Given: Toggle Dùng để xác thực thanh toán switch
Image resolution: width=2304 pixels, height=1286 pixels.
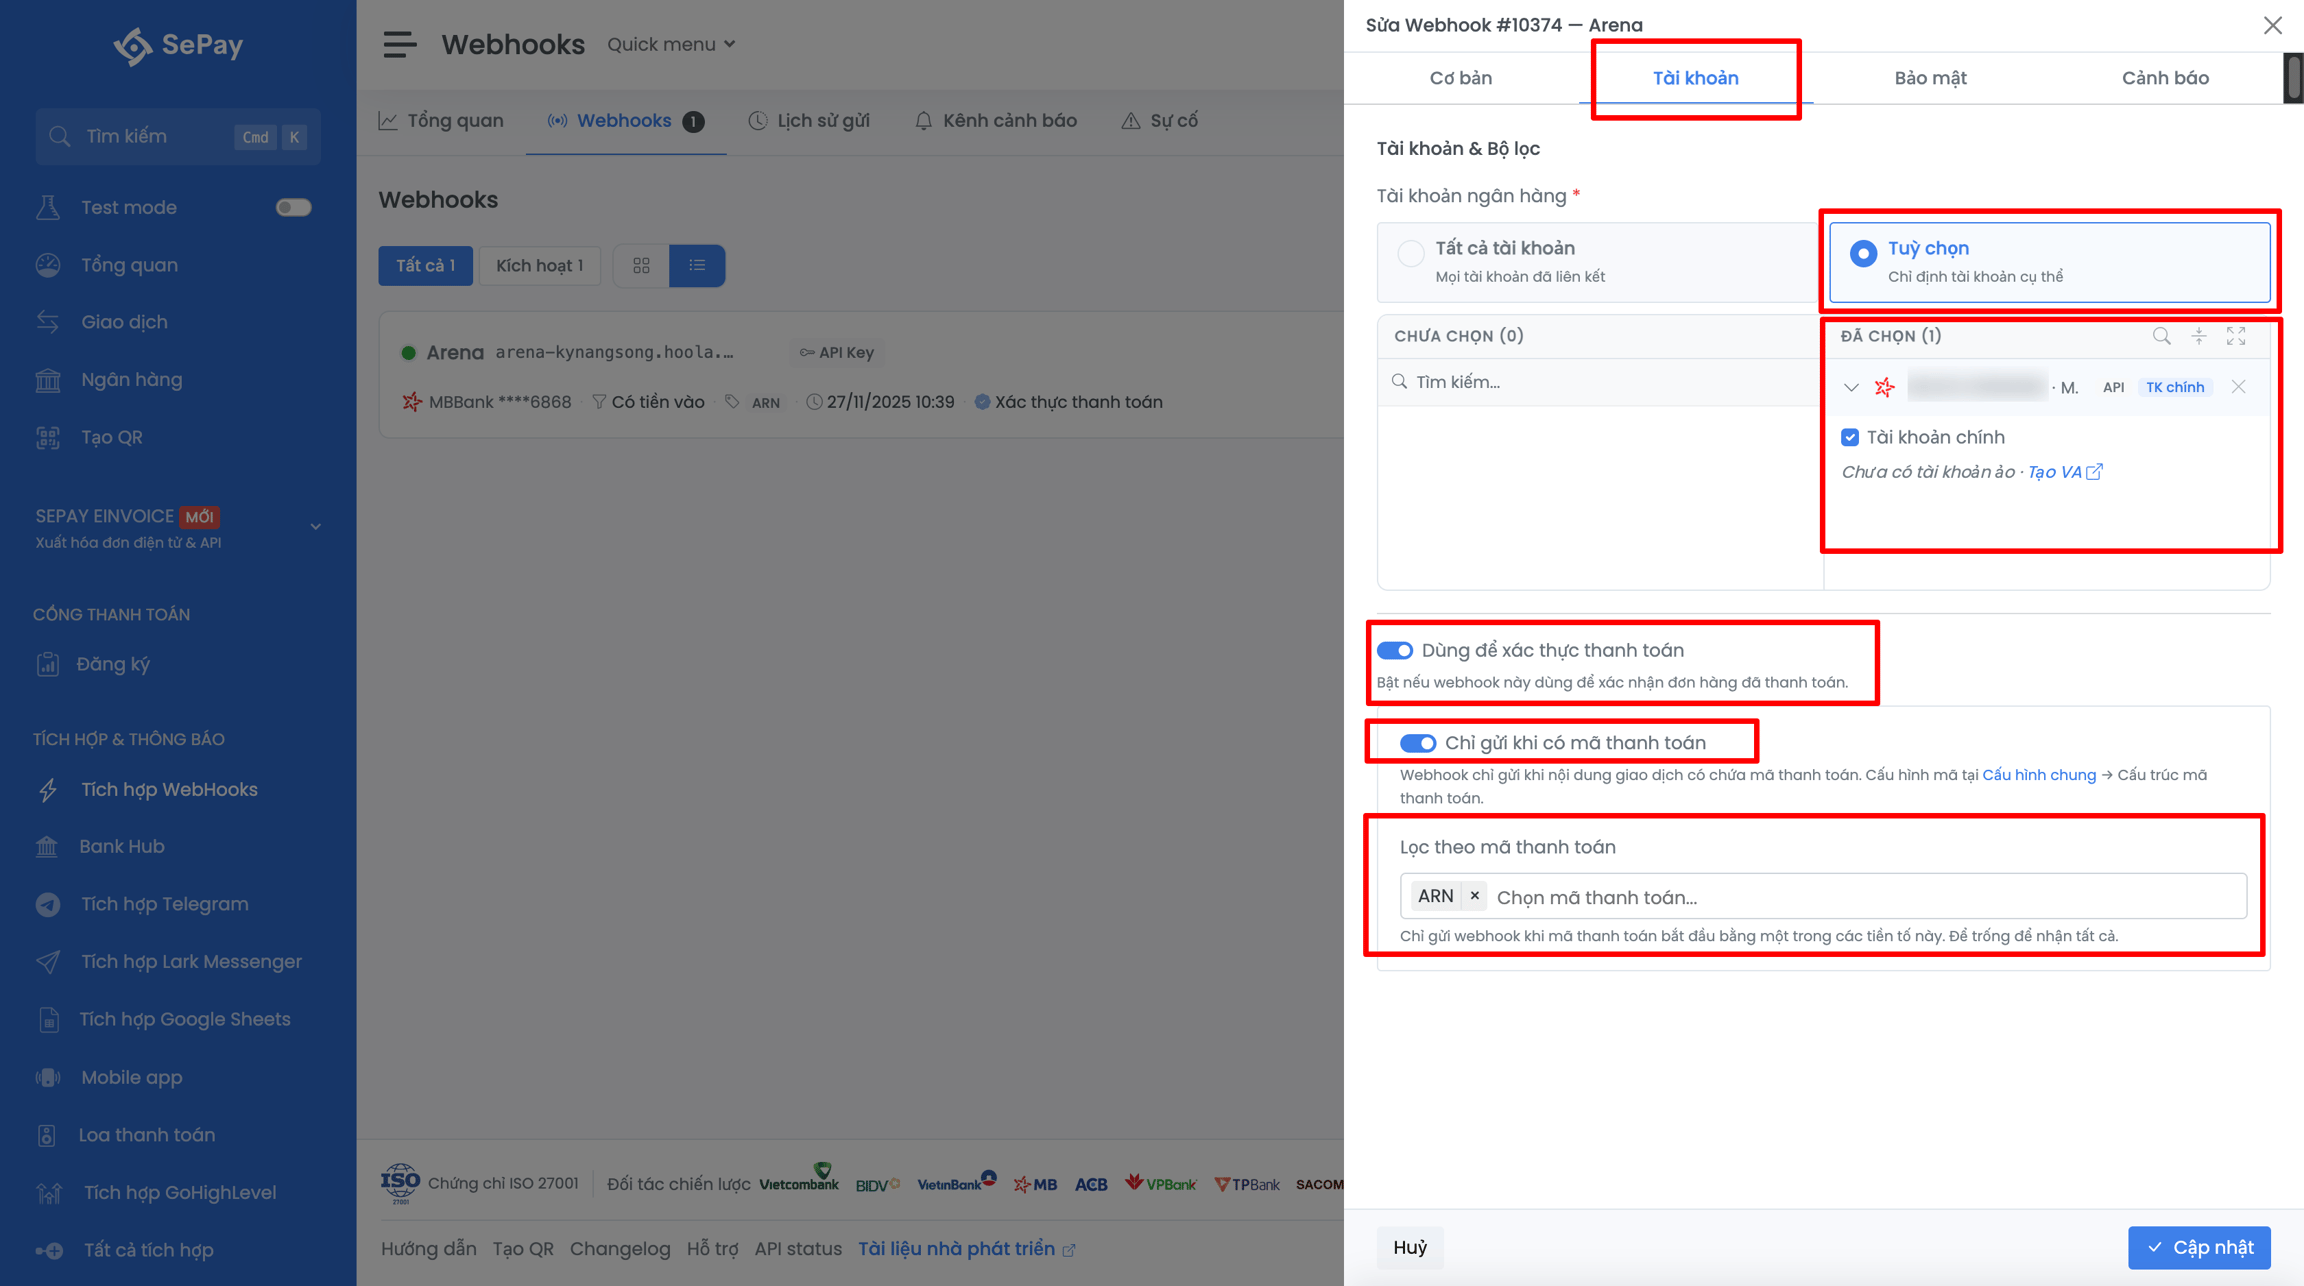Looking at the screenshot, I should [1395, 650].
